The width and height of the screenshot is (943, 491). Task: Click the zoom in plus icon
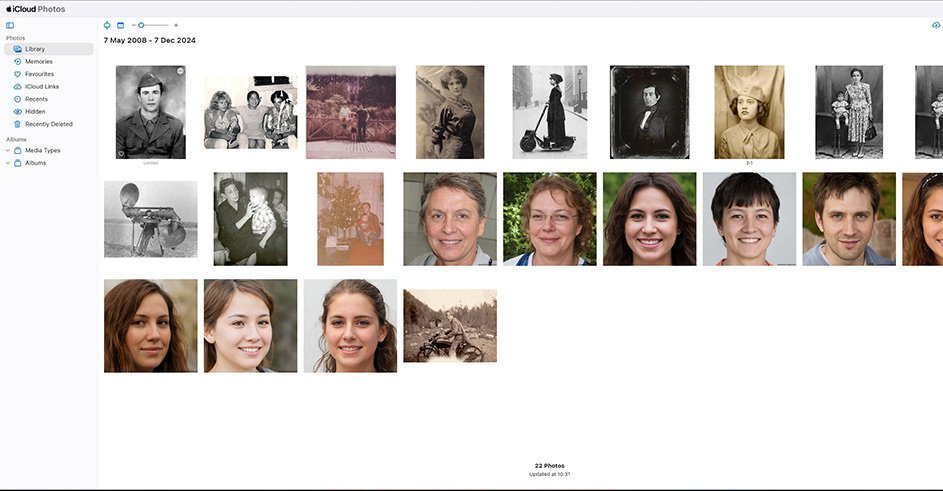point(176,25)
